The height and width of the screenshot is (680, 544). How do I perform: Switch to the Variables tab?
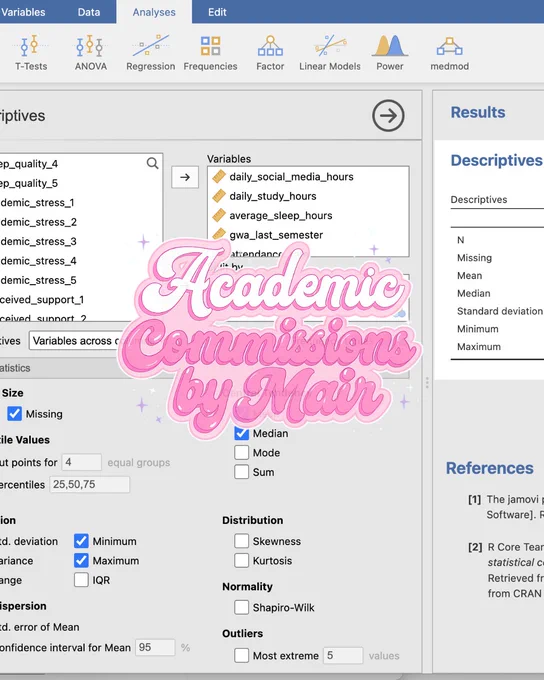click(x=23, y=12)
